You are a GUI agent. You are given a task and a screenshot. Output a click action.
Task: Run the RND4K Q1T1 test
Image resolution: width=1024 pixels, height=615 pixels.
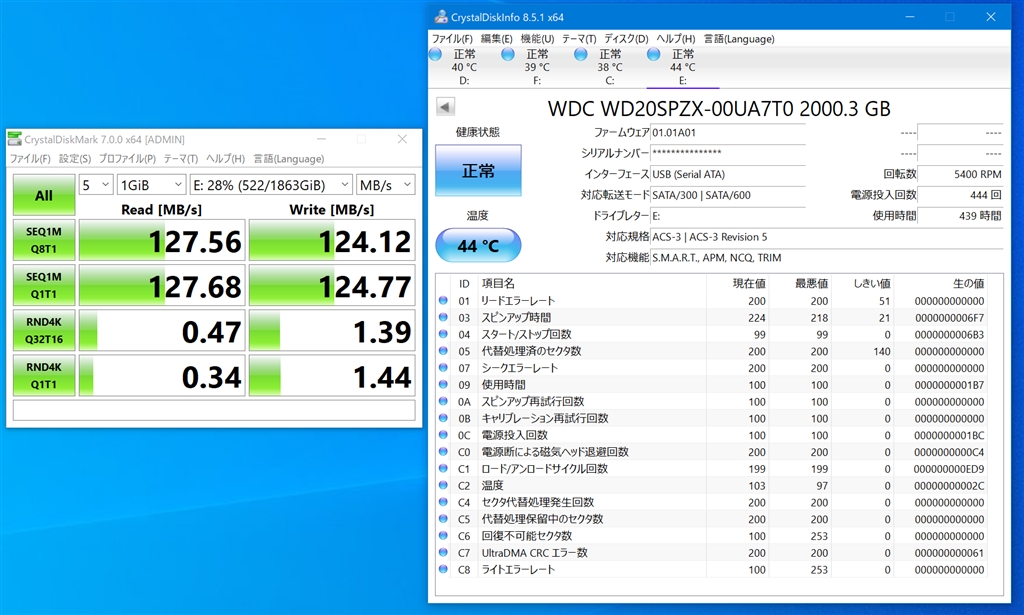(x=44, y=375)
